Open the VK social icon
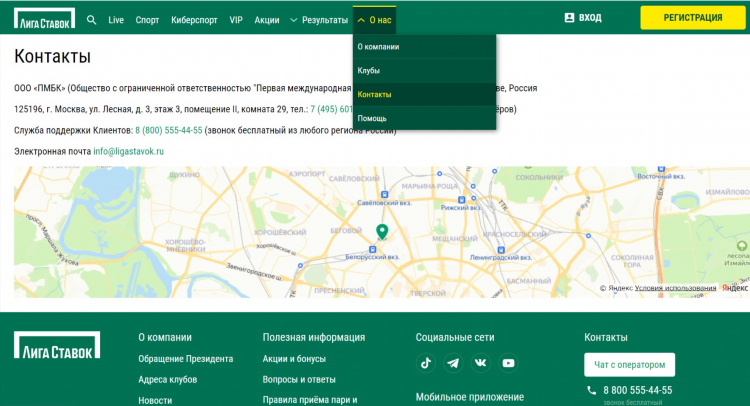Screen dimensions: 750x406 click(x=480, y=363)
